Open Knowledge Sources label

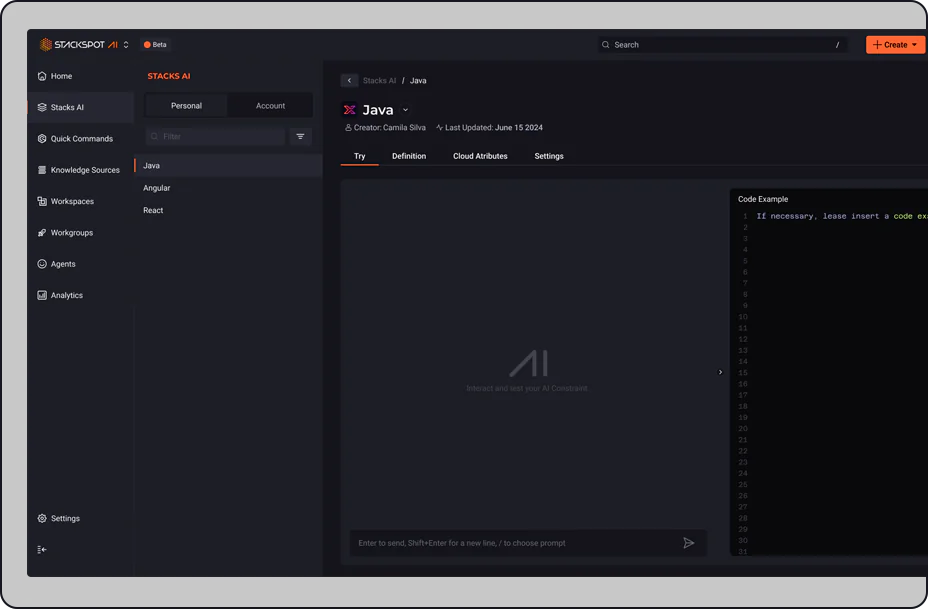point(85,170)
